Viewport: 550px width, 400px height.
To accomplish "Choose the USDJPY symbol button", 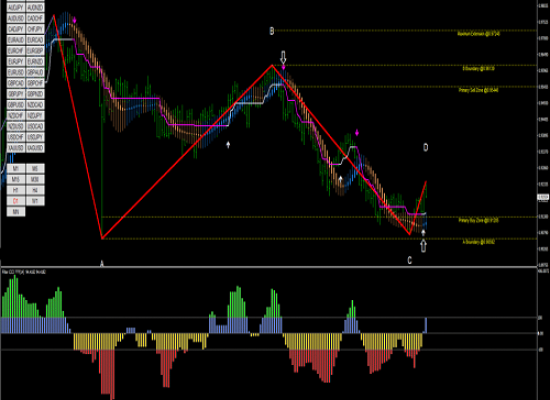I will [x=35, y=137].
